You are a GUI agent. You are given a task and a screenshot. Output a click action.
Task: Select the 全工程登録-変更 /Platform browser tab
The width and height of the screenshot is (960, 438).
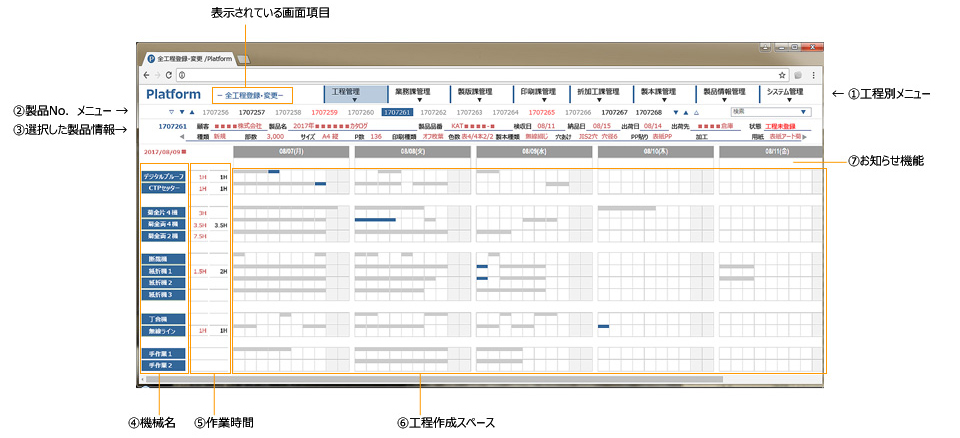click(189, 59)
